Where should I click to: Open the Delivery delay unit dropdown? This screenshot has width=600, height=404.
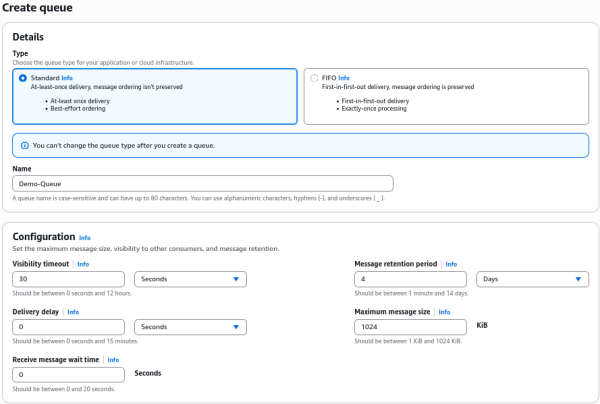(x=191, y=327)
